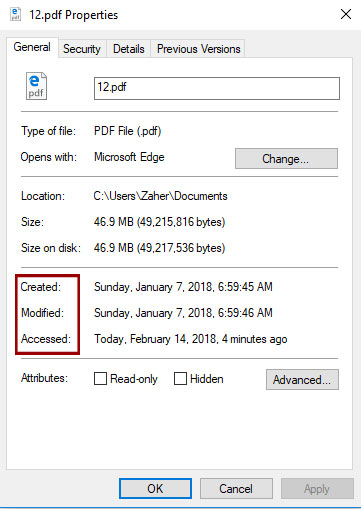This screenshot has width=361, height=509.
Task: Open Advanced... attributes settings
Action: [302, 379]
